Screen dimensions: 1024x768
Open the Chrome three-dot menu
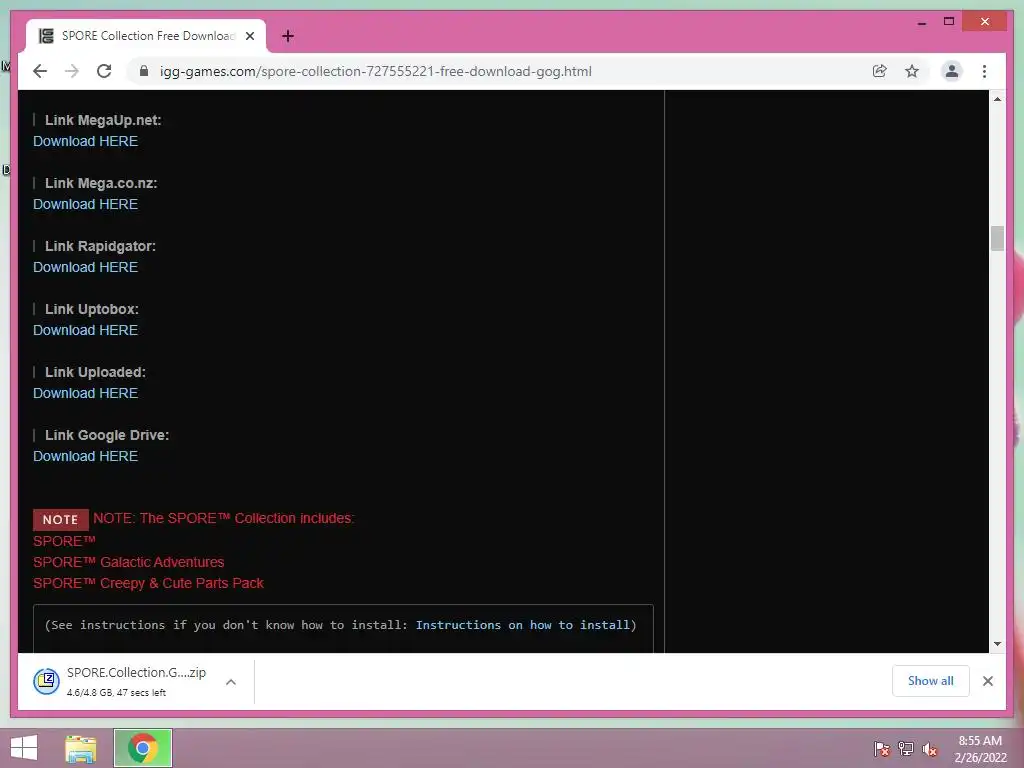point(984,71)
